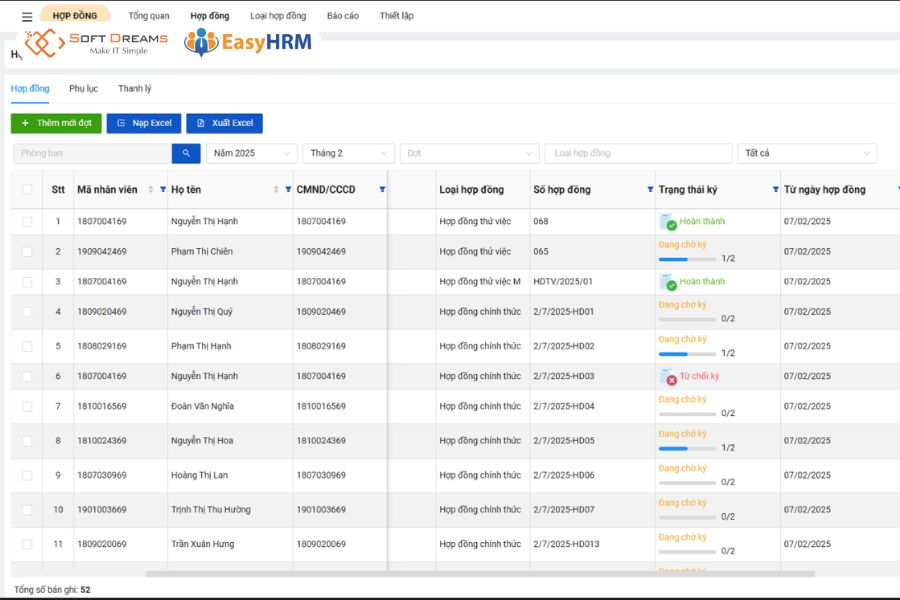Check the row for Nguyễn Thị Hạnh contract 068
Viewport: 900px width, 600px height.
click(x=27, y=221)
